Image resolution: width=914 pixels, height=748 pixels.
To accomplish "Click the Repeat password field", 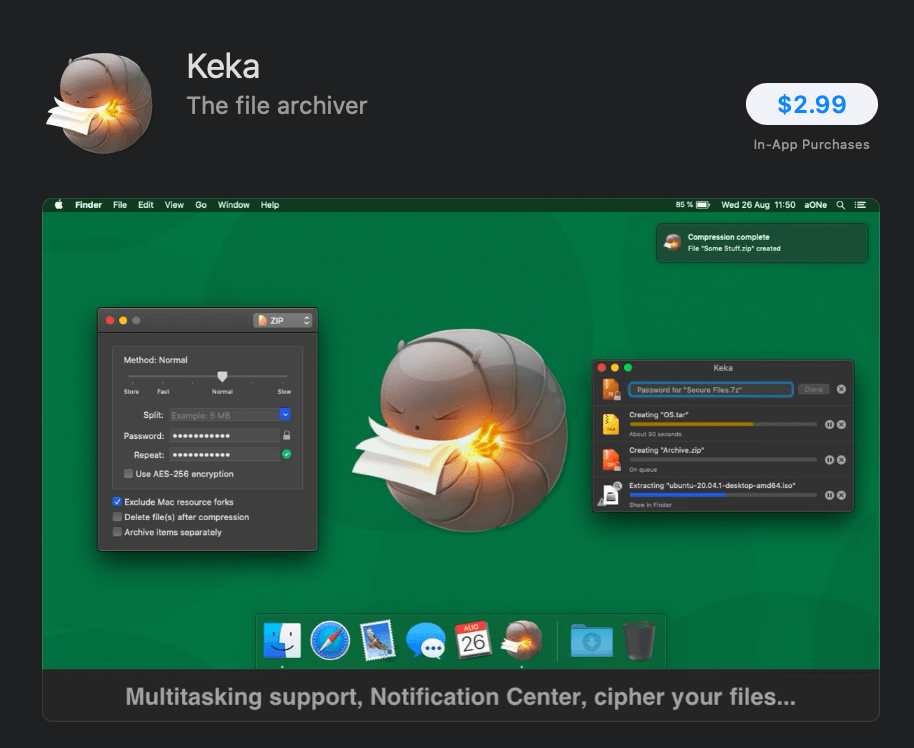I will (x=224, y=455).
